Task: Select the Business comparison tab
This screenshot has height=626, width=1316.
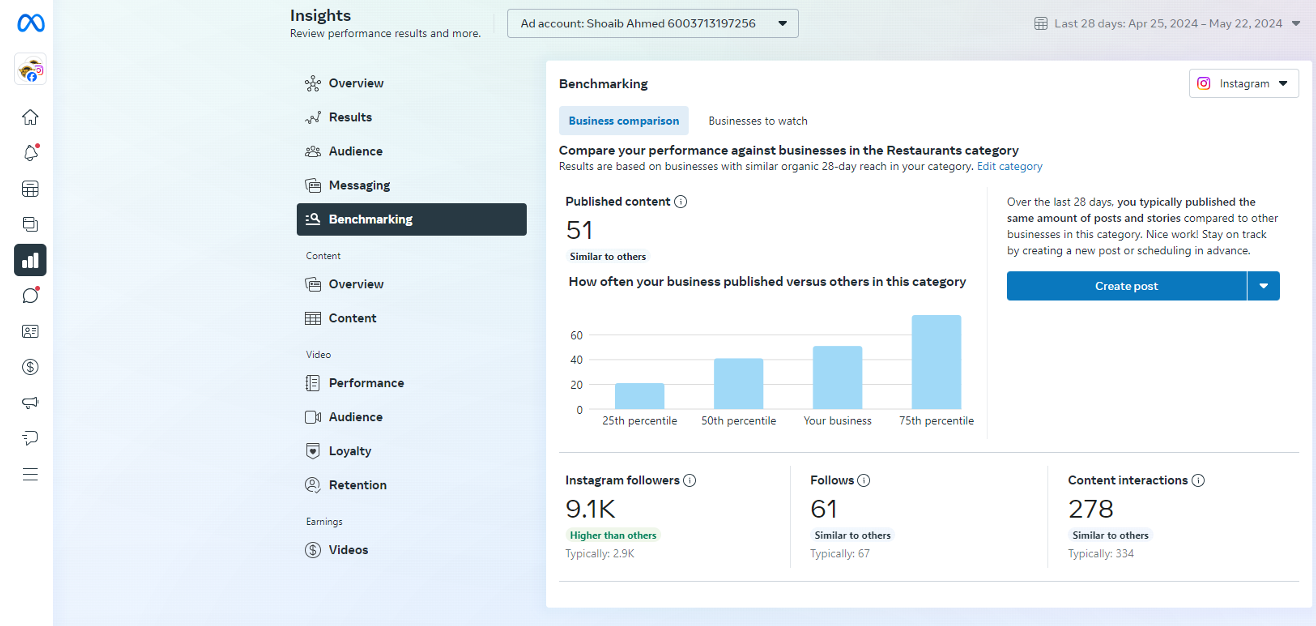Action: pyautogui.click(x=624, y=121)
